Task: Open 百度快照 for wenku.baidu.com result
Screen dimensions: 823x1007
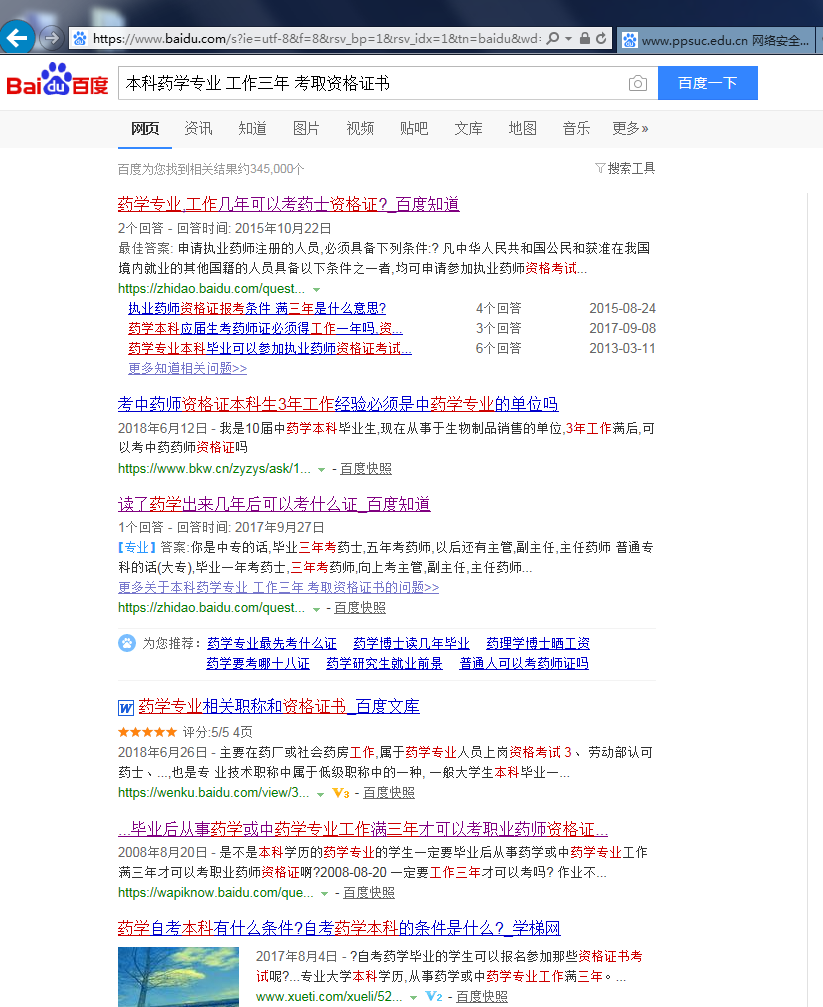Action: (389, 792)
